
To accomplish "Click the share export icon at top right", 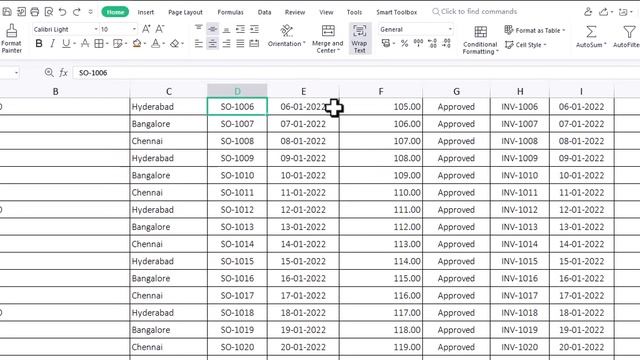I will pyautogui.click(x=604, y=12).
